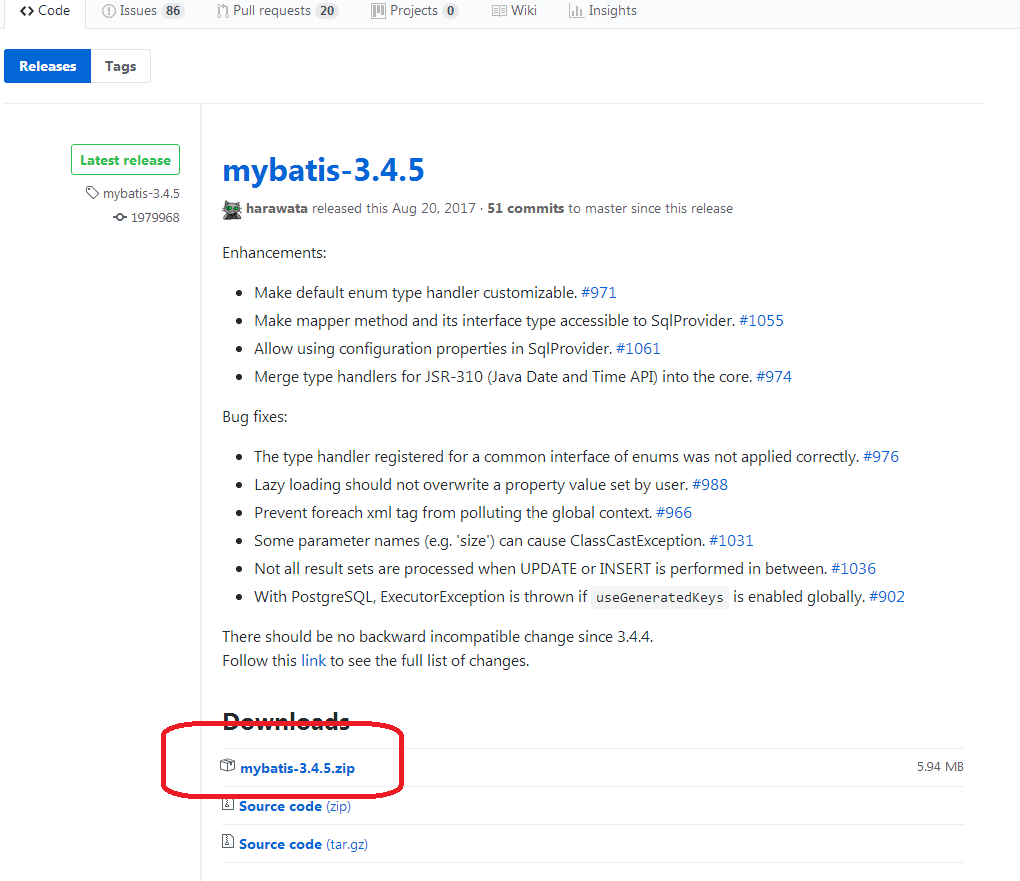Open issue #902 link

click(887, 597)
